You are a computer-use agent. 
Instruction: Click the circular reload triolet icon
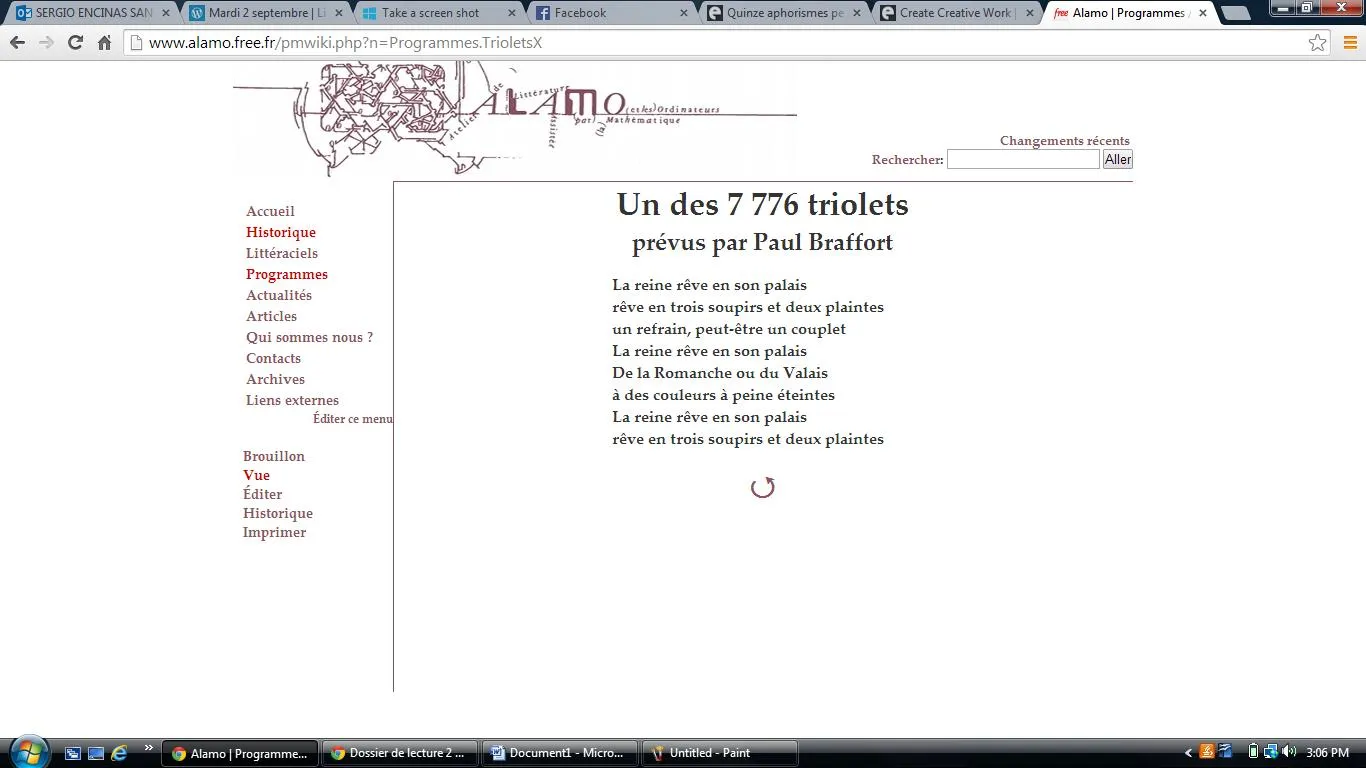click(x=763, y=487)
